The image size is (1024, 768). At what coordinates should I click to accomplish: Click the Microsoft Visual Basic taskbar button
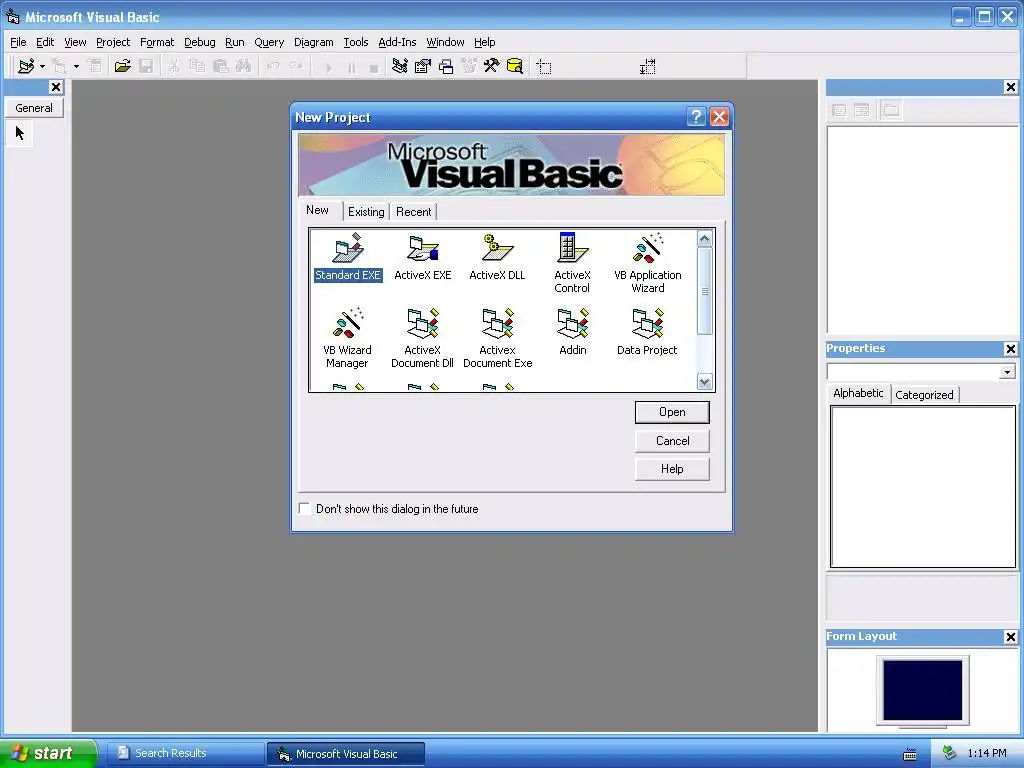click(x=346, y=754)
